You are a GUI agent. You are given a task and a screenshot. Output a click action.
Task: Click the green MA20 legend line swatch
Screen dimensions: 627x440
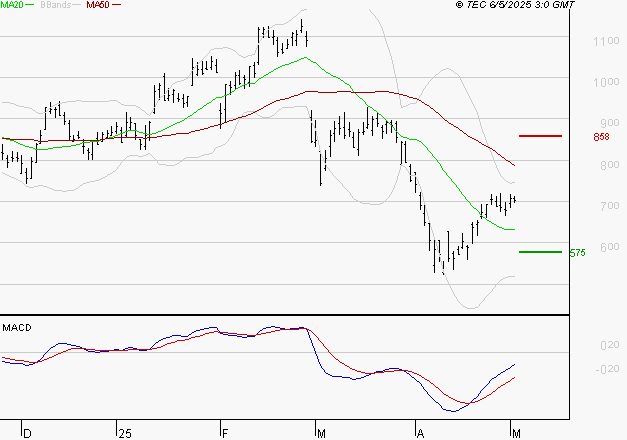tap(30, 5)
